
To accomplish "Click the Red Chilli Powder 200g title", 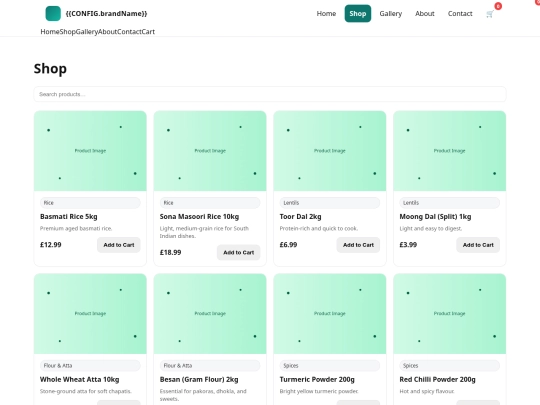I will [x=437, y=380].
